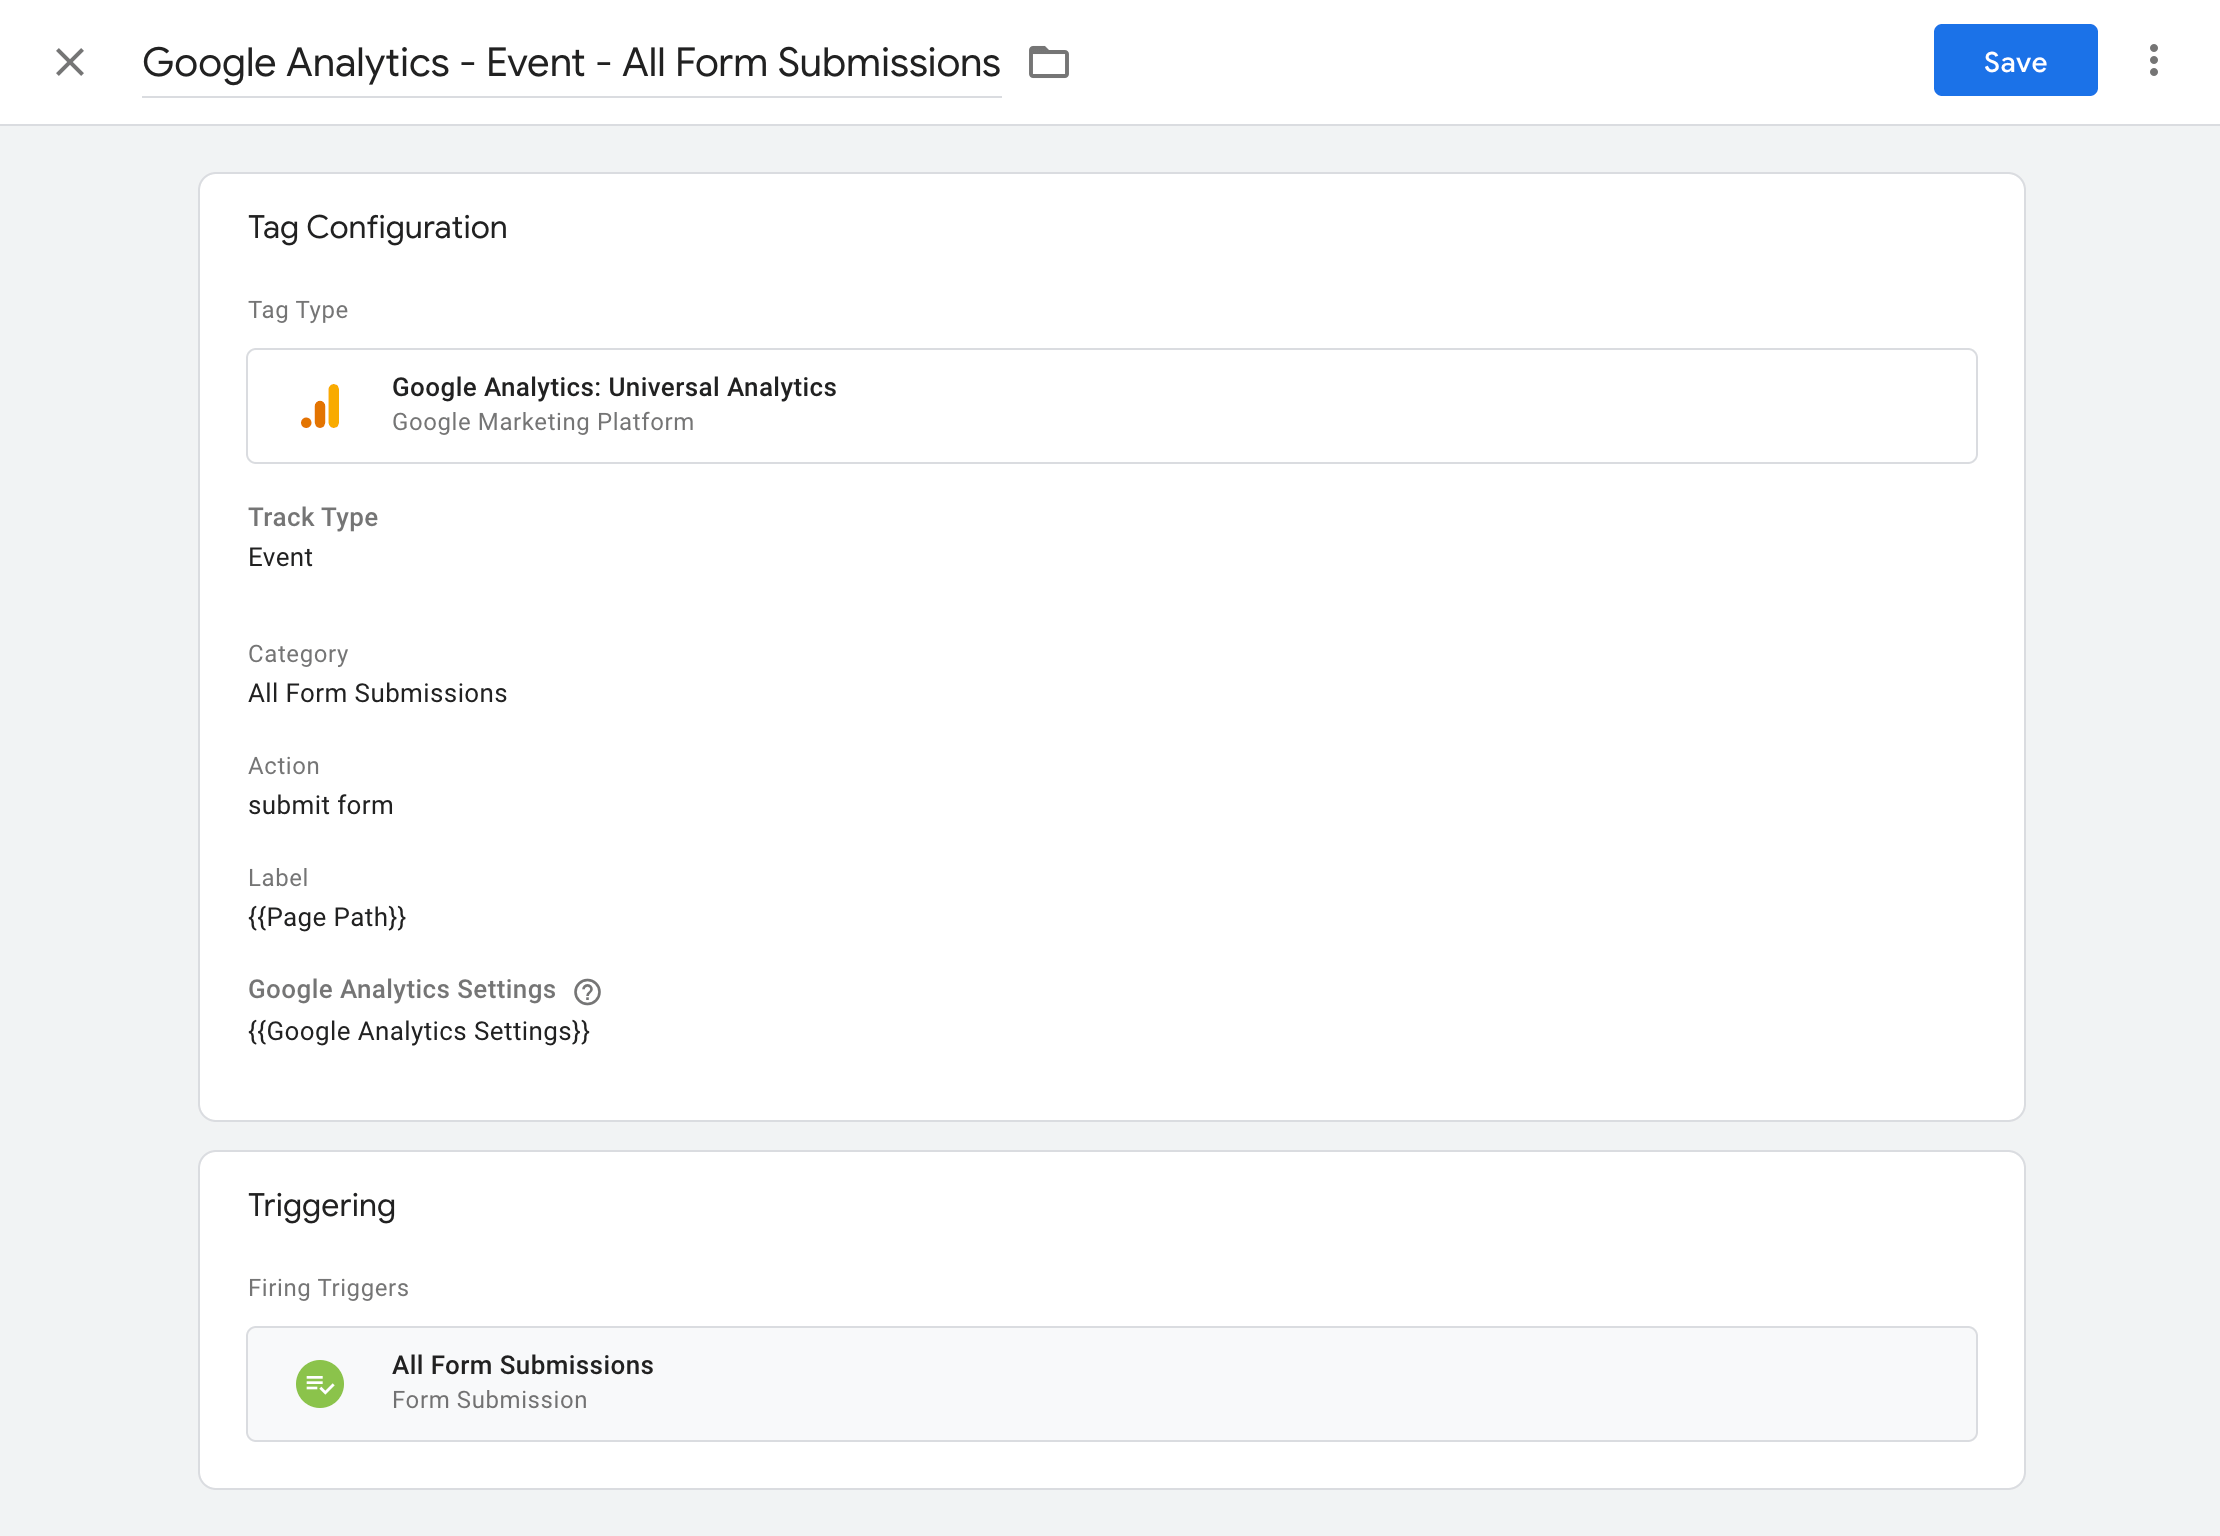
Task: Click the Category value 'All Form Submissions'
Action: 377,693
